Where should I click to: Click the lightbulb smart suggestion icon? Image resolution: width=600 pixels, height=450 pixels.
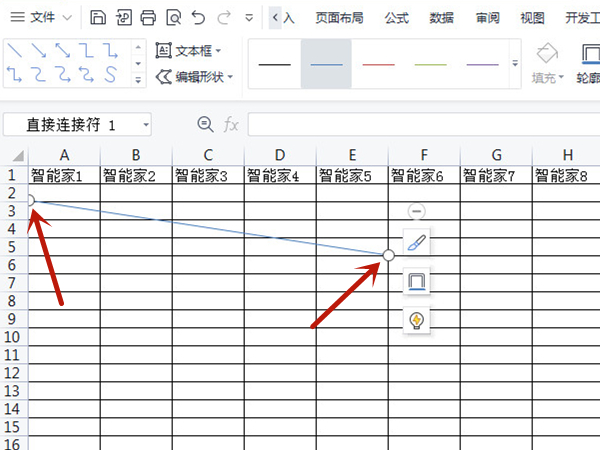pyautogui.click(x=417, y=320)
